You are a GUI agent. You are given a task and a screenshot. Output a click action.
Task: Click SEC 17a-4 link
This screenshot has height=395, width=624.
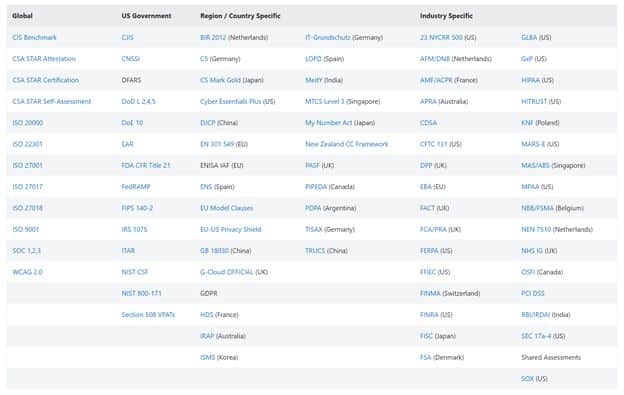click(x=536, y=336)
